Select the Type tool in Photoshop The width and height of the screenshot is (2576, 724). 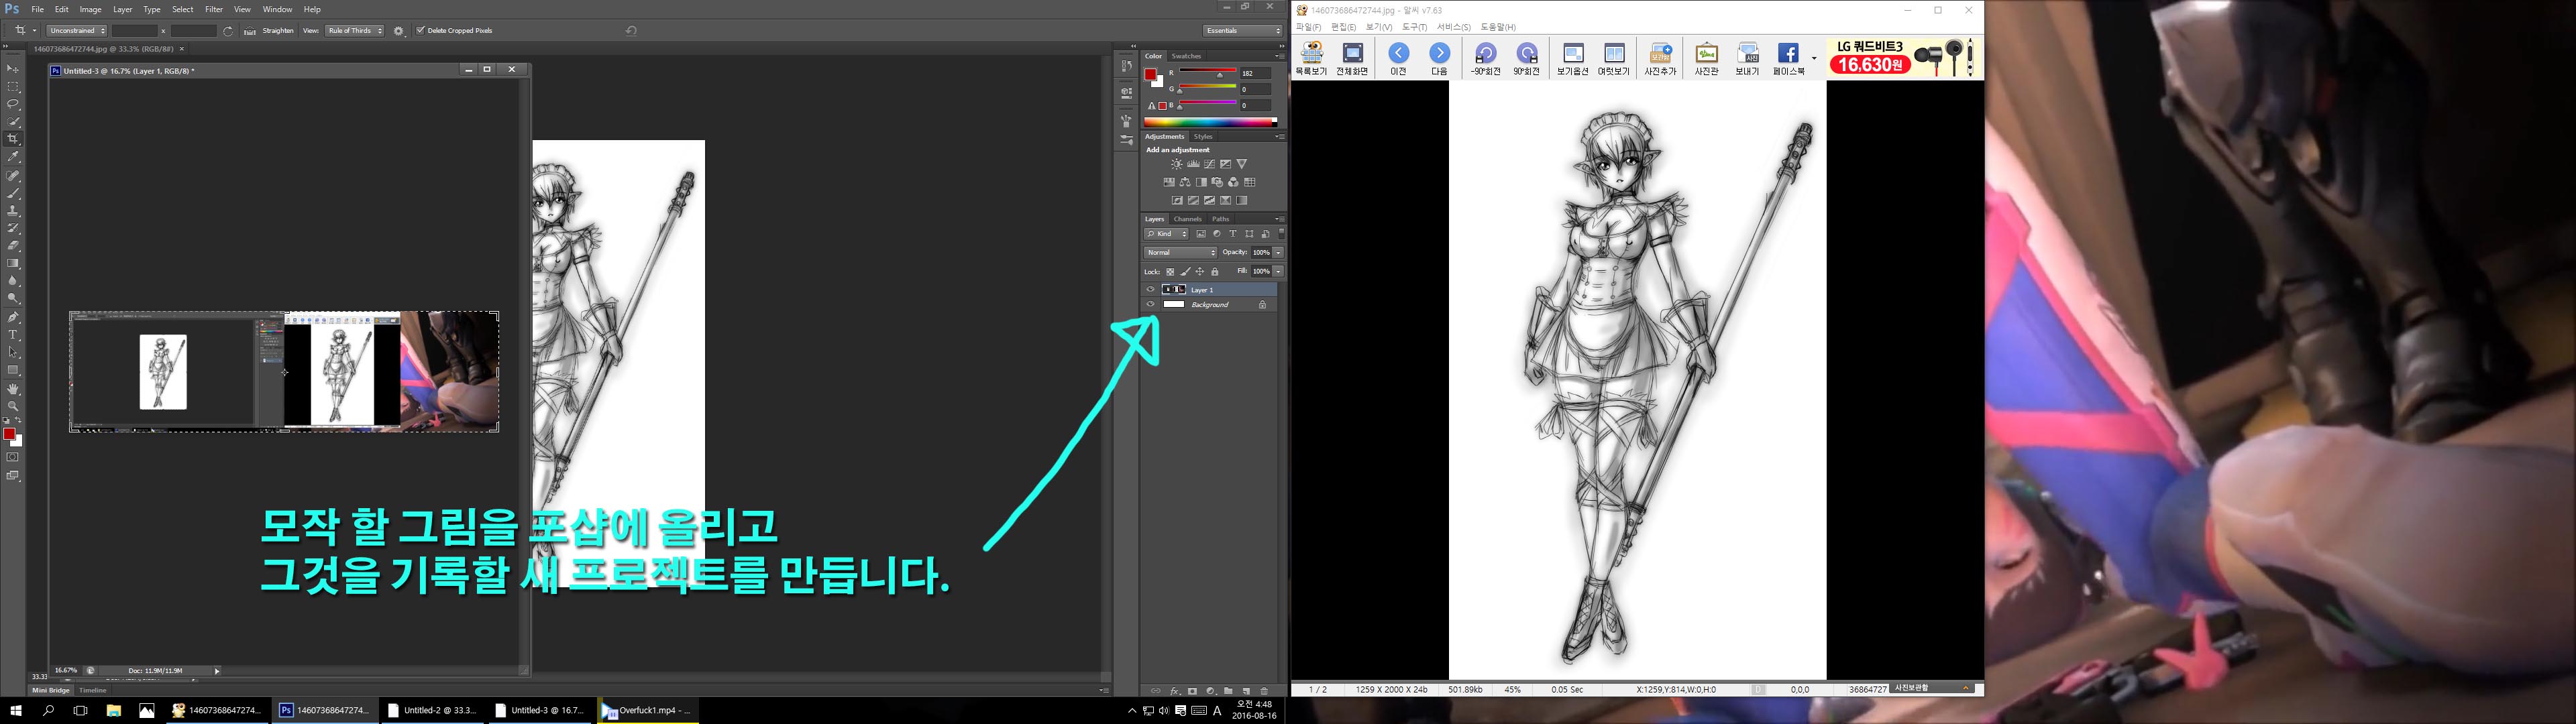13,334
